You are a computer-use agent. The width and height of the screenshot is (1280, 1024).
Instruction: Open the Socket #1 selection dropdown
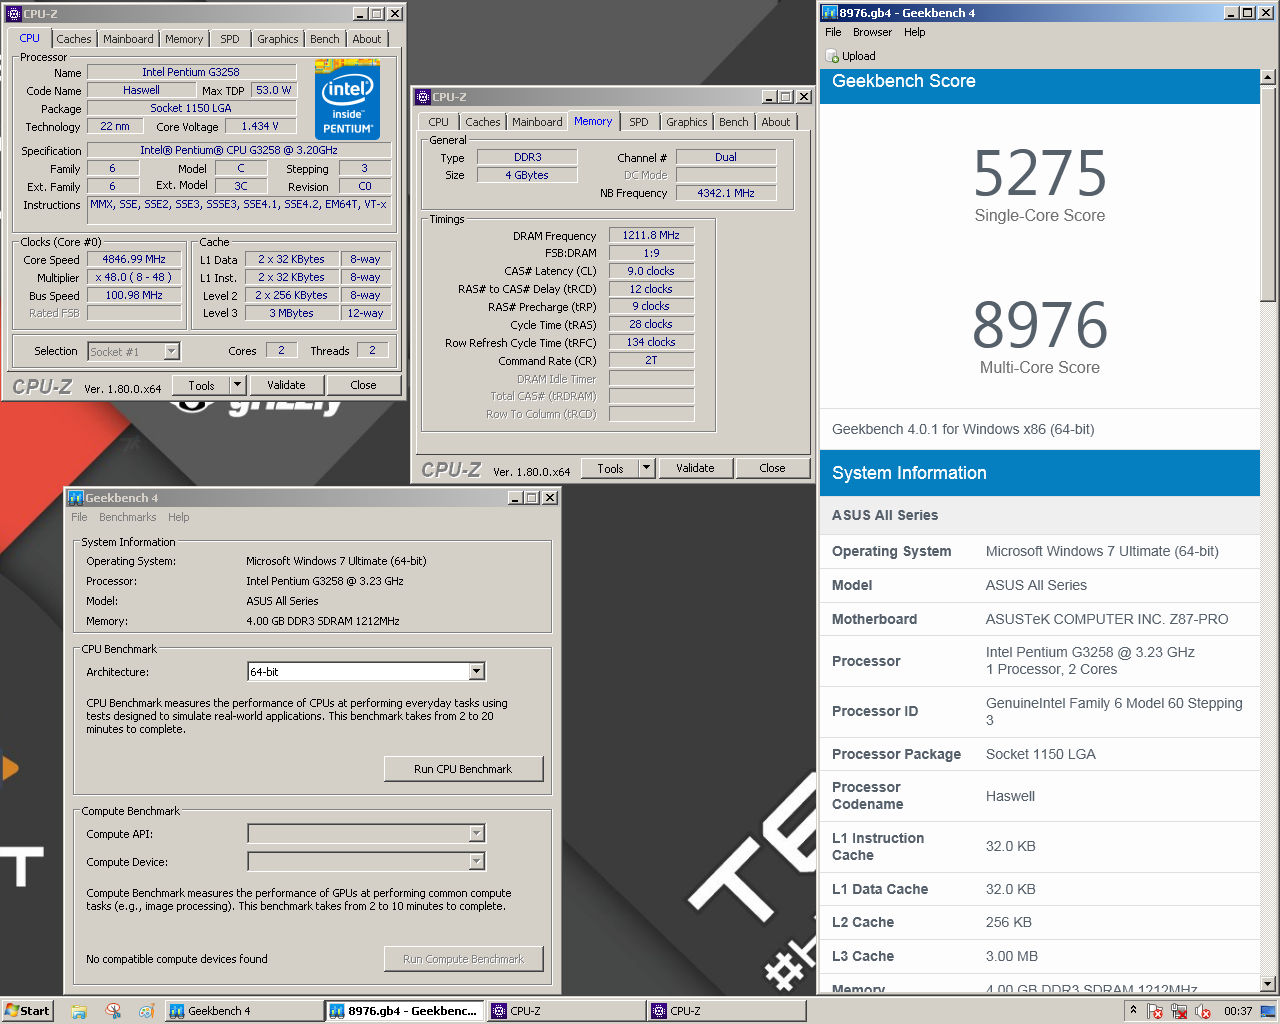172,351
